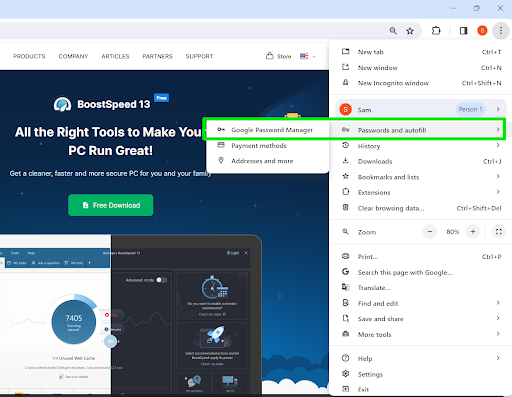Open a New Incognito window

coord(421,83)
